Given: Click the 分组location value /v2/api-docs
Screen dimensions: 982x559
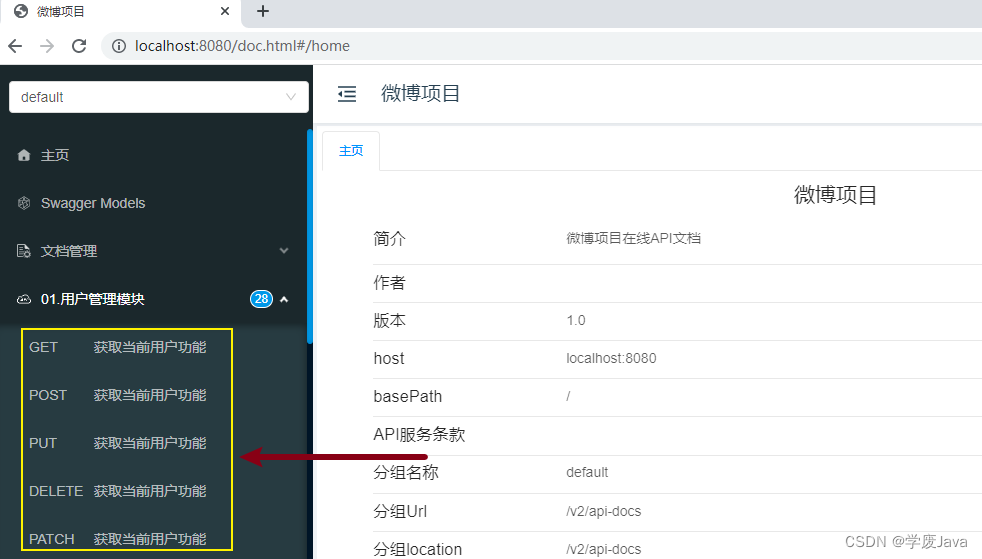Looking at the screenshot, I should point(604,550).
